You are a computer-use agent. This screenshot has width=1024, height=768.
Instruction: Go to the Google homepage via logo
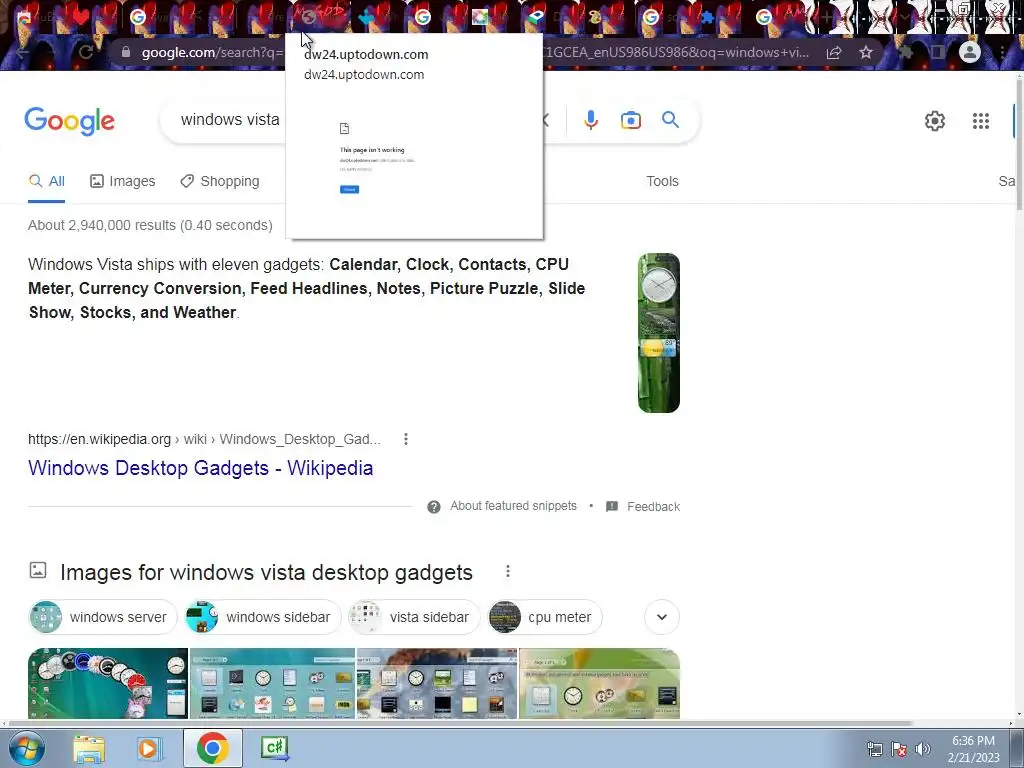(x=69, y=121)
